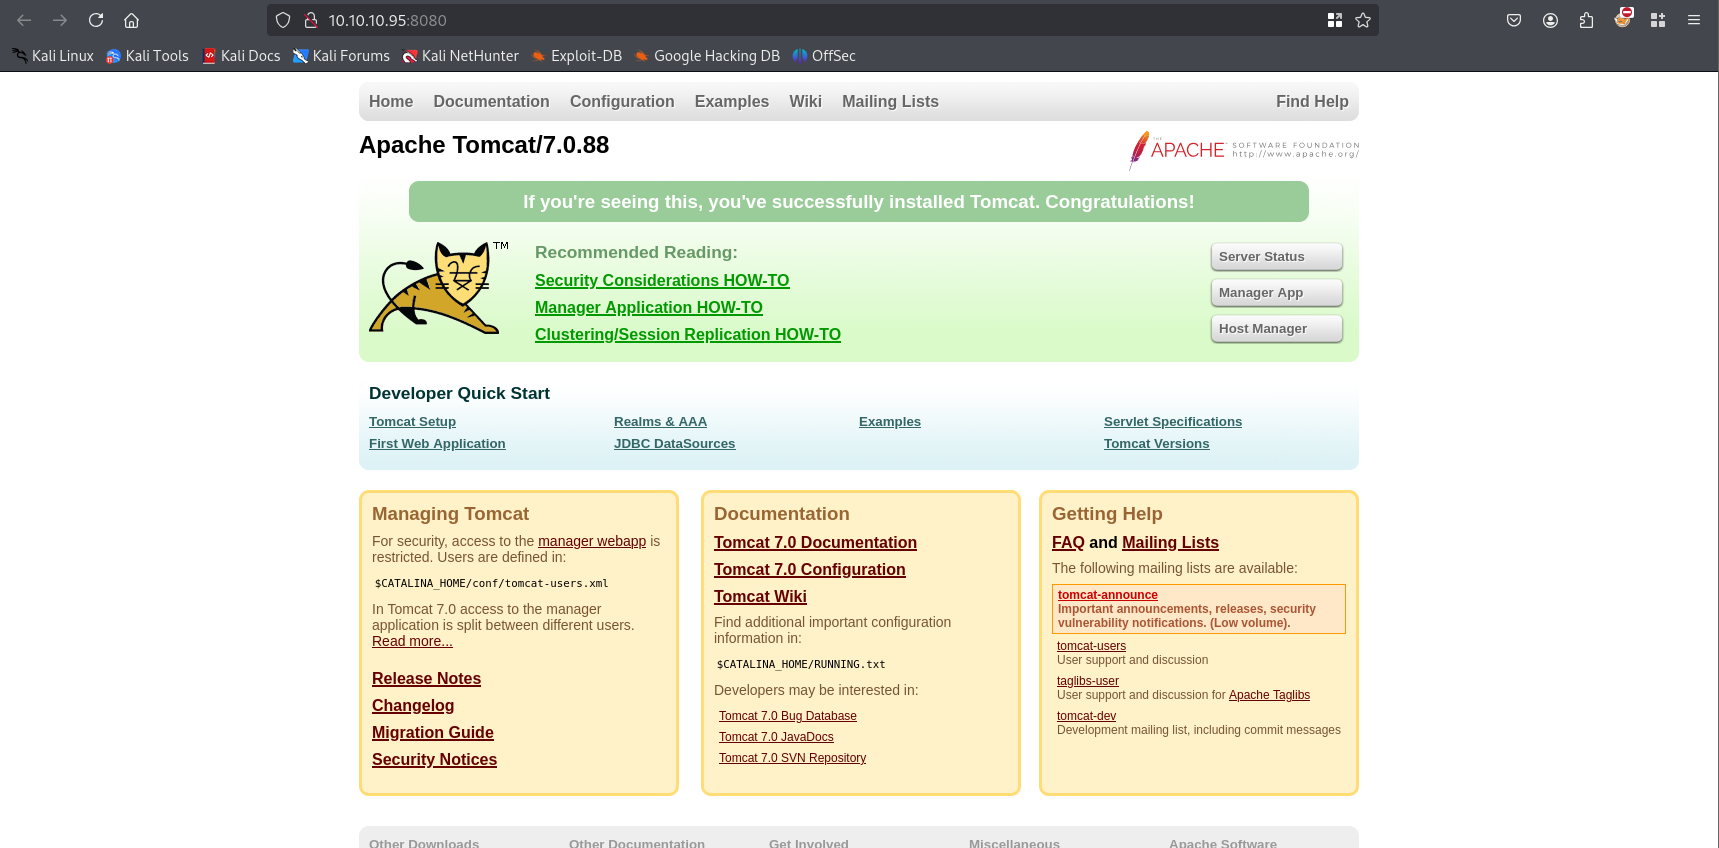This screenshot has width=1719, height=848.
Task: Click the Host Manager button
Action: click(x=1276, y=329)
